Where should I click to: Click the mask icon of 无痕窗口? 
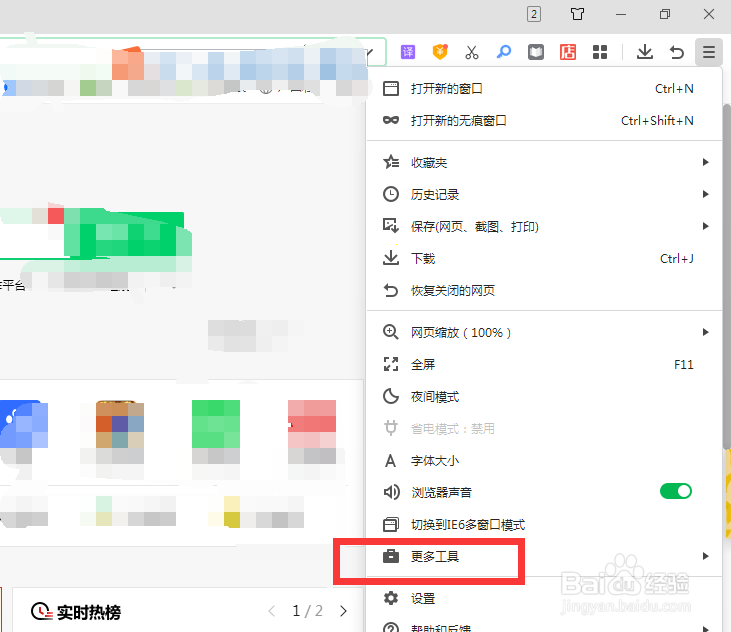(x=391, y=120)
